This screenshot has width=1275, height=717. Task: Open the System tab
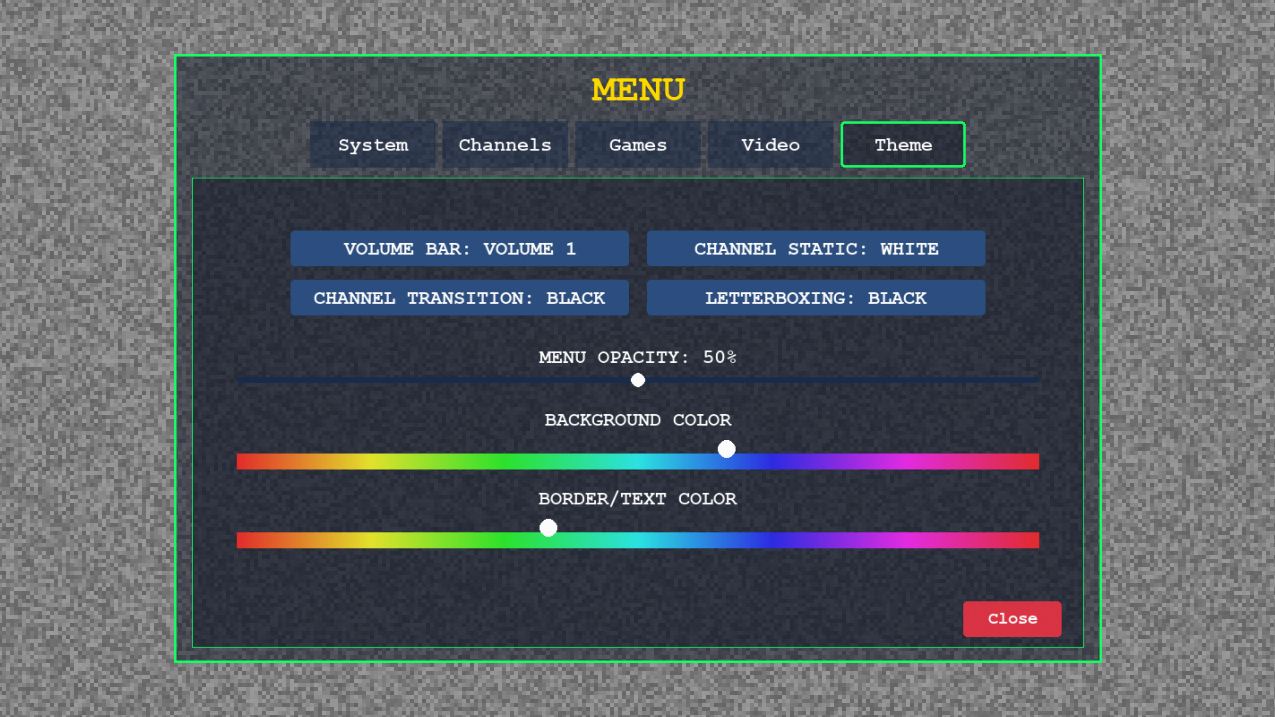373,145
